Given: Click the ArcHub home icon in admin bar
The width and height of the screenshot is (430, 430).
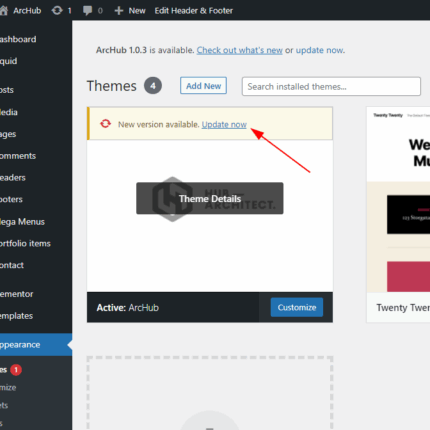Looking at the screenshot, I should 3,11.
